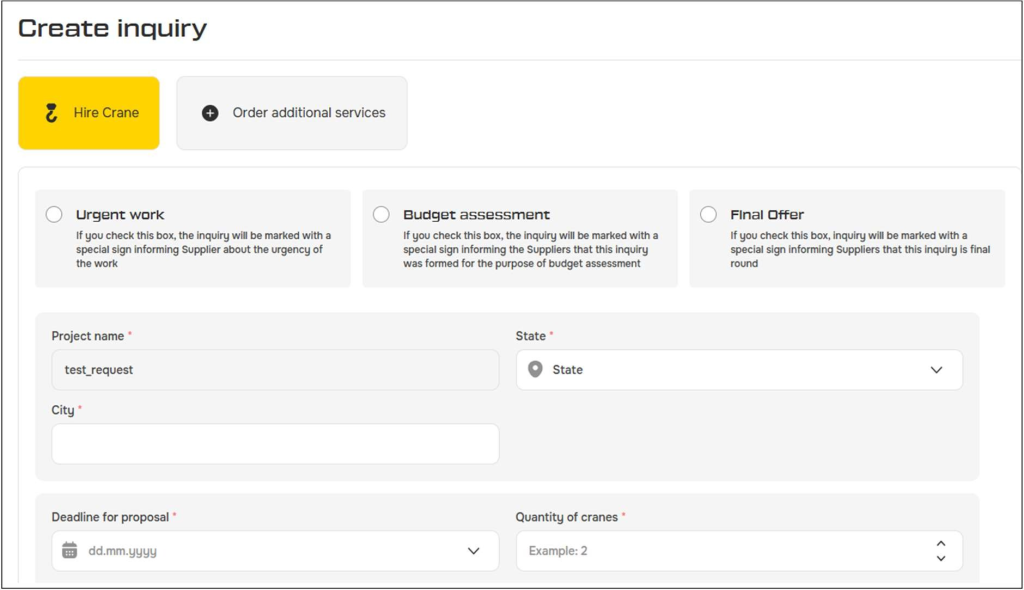Viewport: 1024px width, 590px height.
Task: Select the Urgent work radio button
Action: pyautogui.click(x=54, y=214)
